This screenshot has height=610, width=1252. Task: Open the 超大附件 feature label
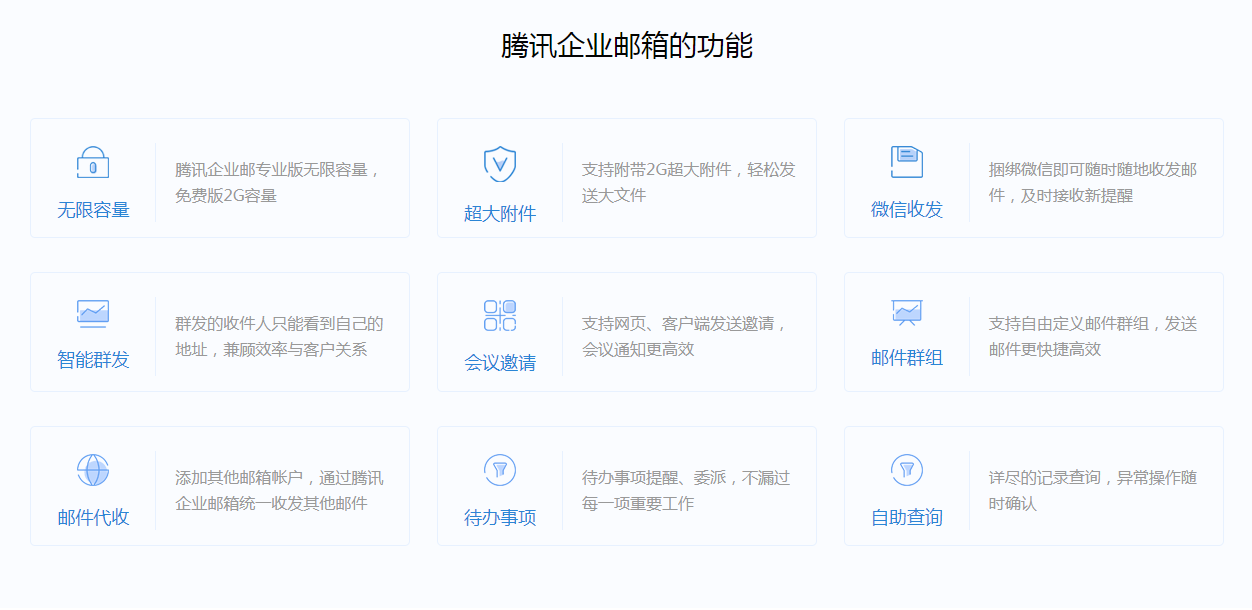pos(500,214)
